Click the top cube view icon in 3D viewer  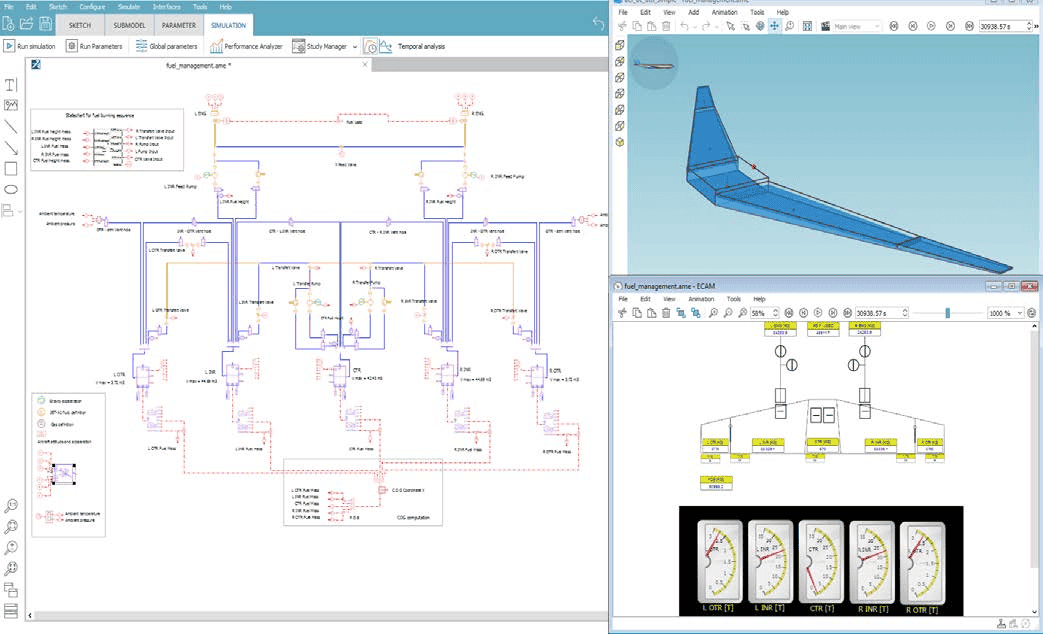[x=620, y=46]
